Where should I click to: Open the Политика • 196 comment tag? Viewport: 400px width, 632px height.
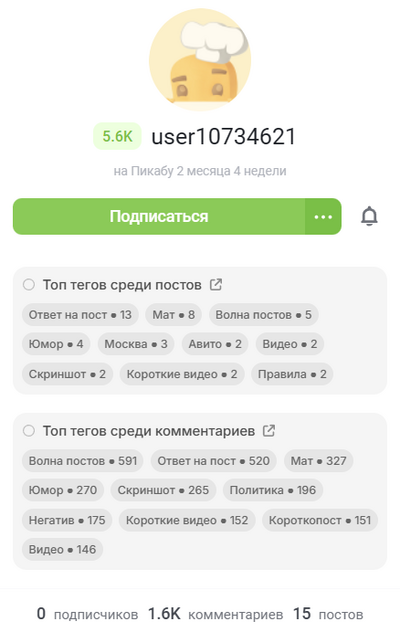273,490
